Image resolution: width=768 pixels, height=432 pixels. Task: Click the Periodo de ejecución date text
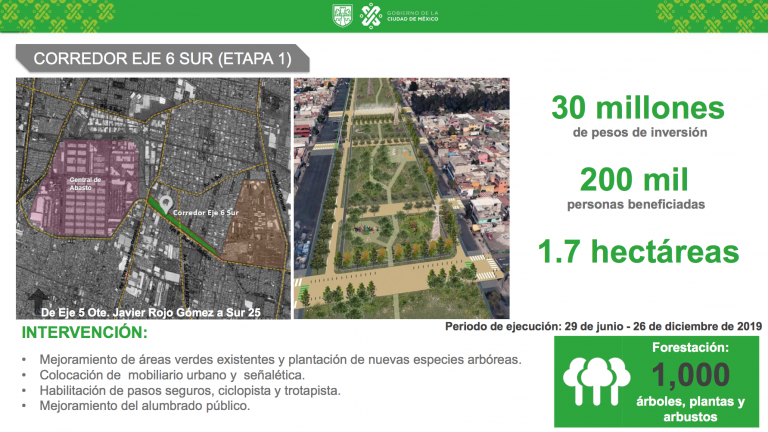click(603, 326)
